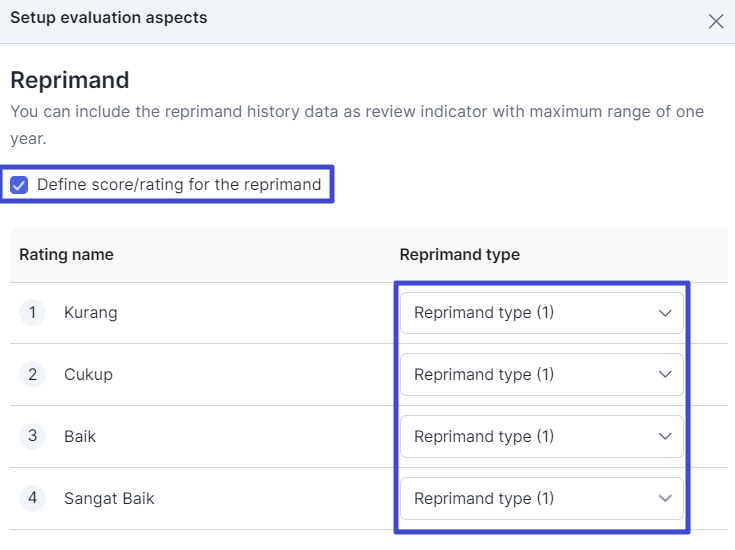This screenshot has height=550, width=735.
Task: Click the Rating name column header
Action: click(x=67, y=255)
